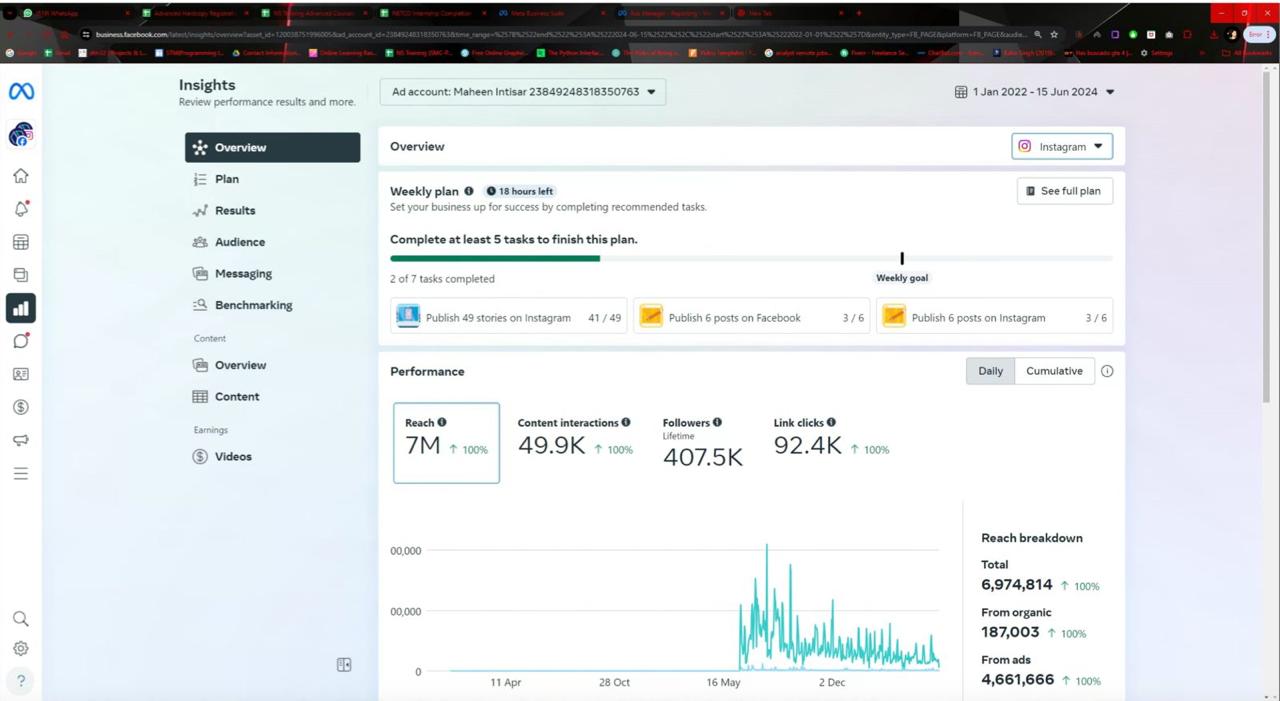Open the megaphone Ads icon

tap(20, 440)
